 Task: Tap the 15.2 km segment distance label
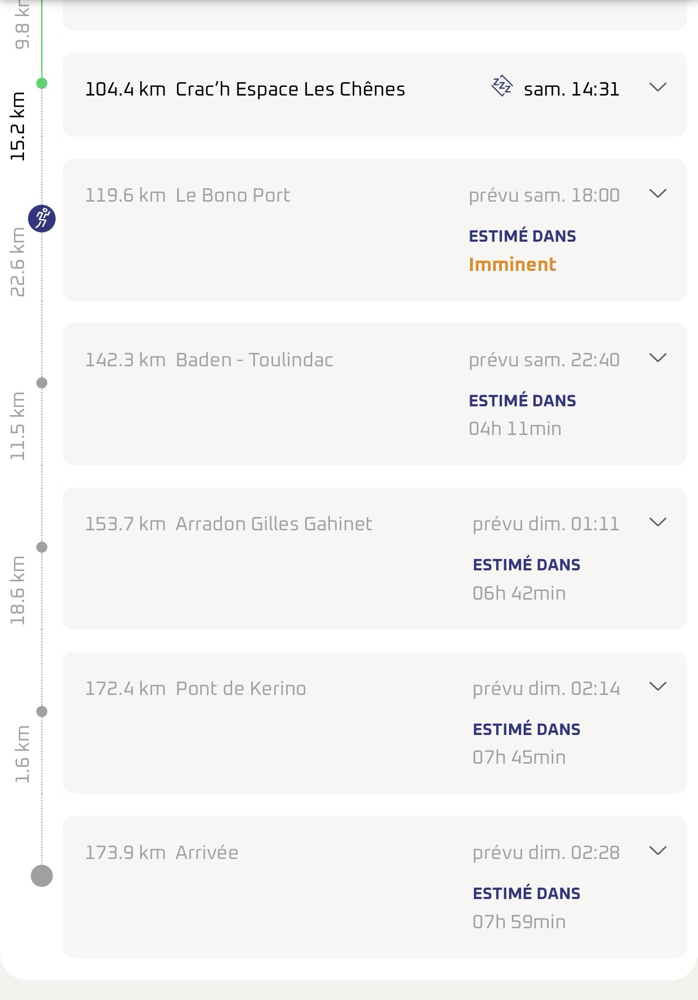pos(17,126)
